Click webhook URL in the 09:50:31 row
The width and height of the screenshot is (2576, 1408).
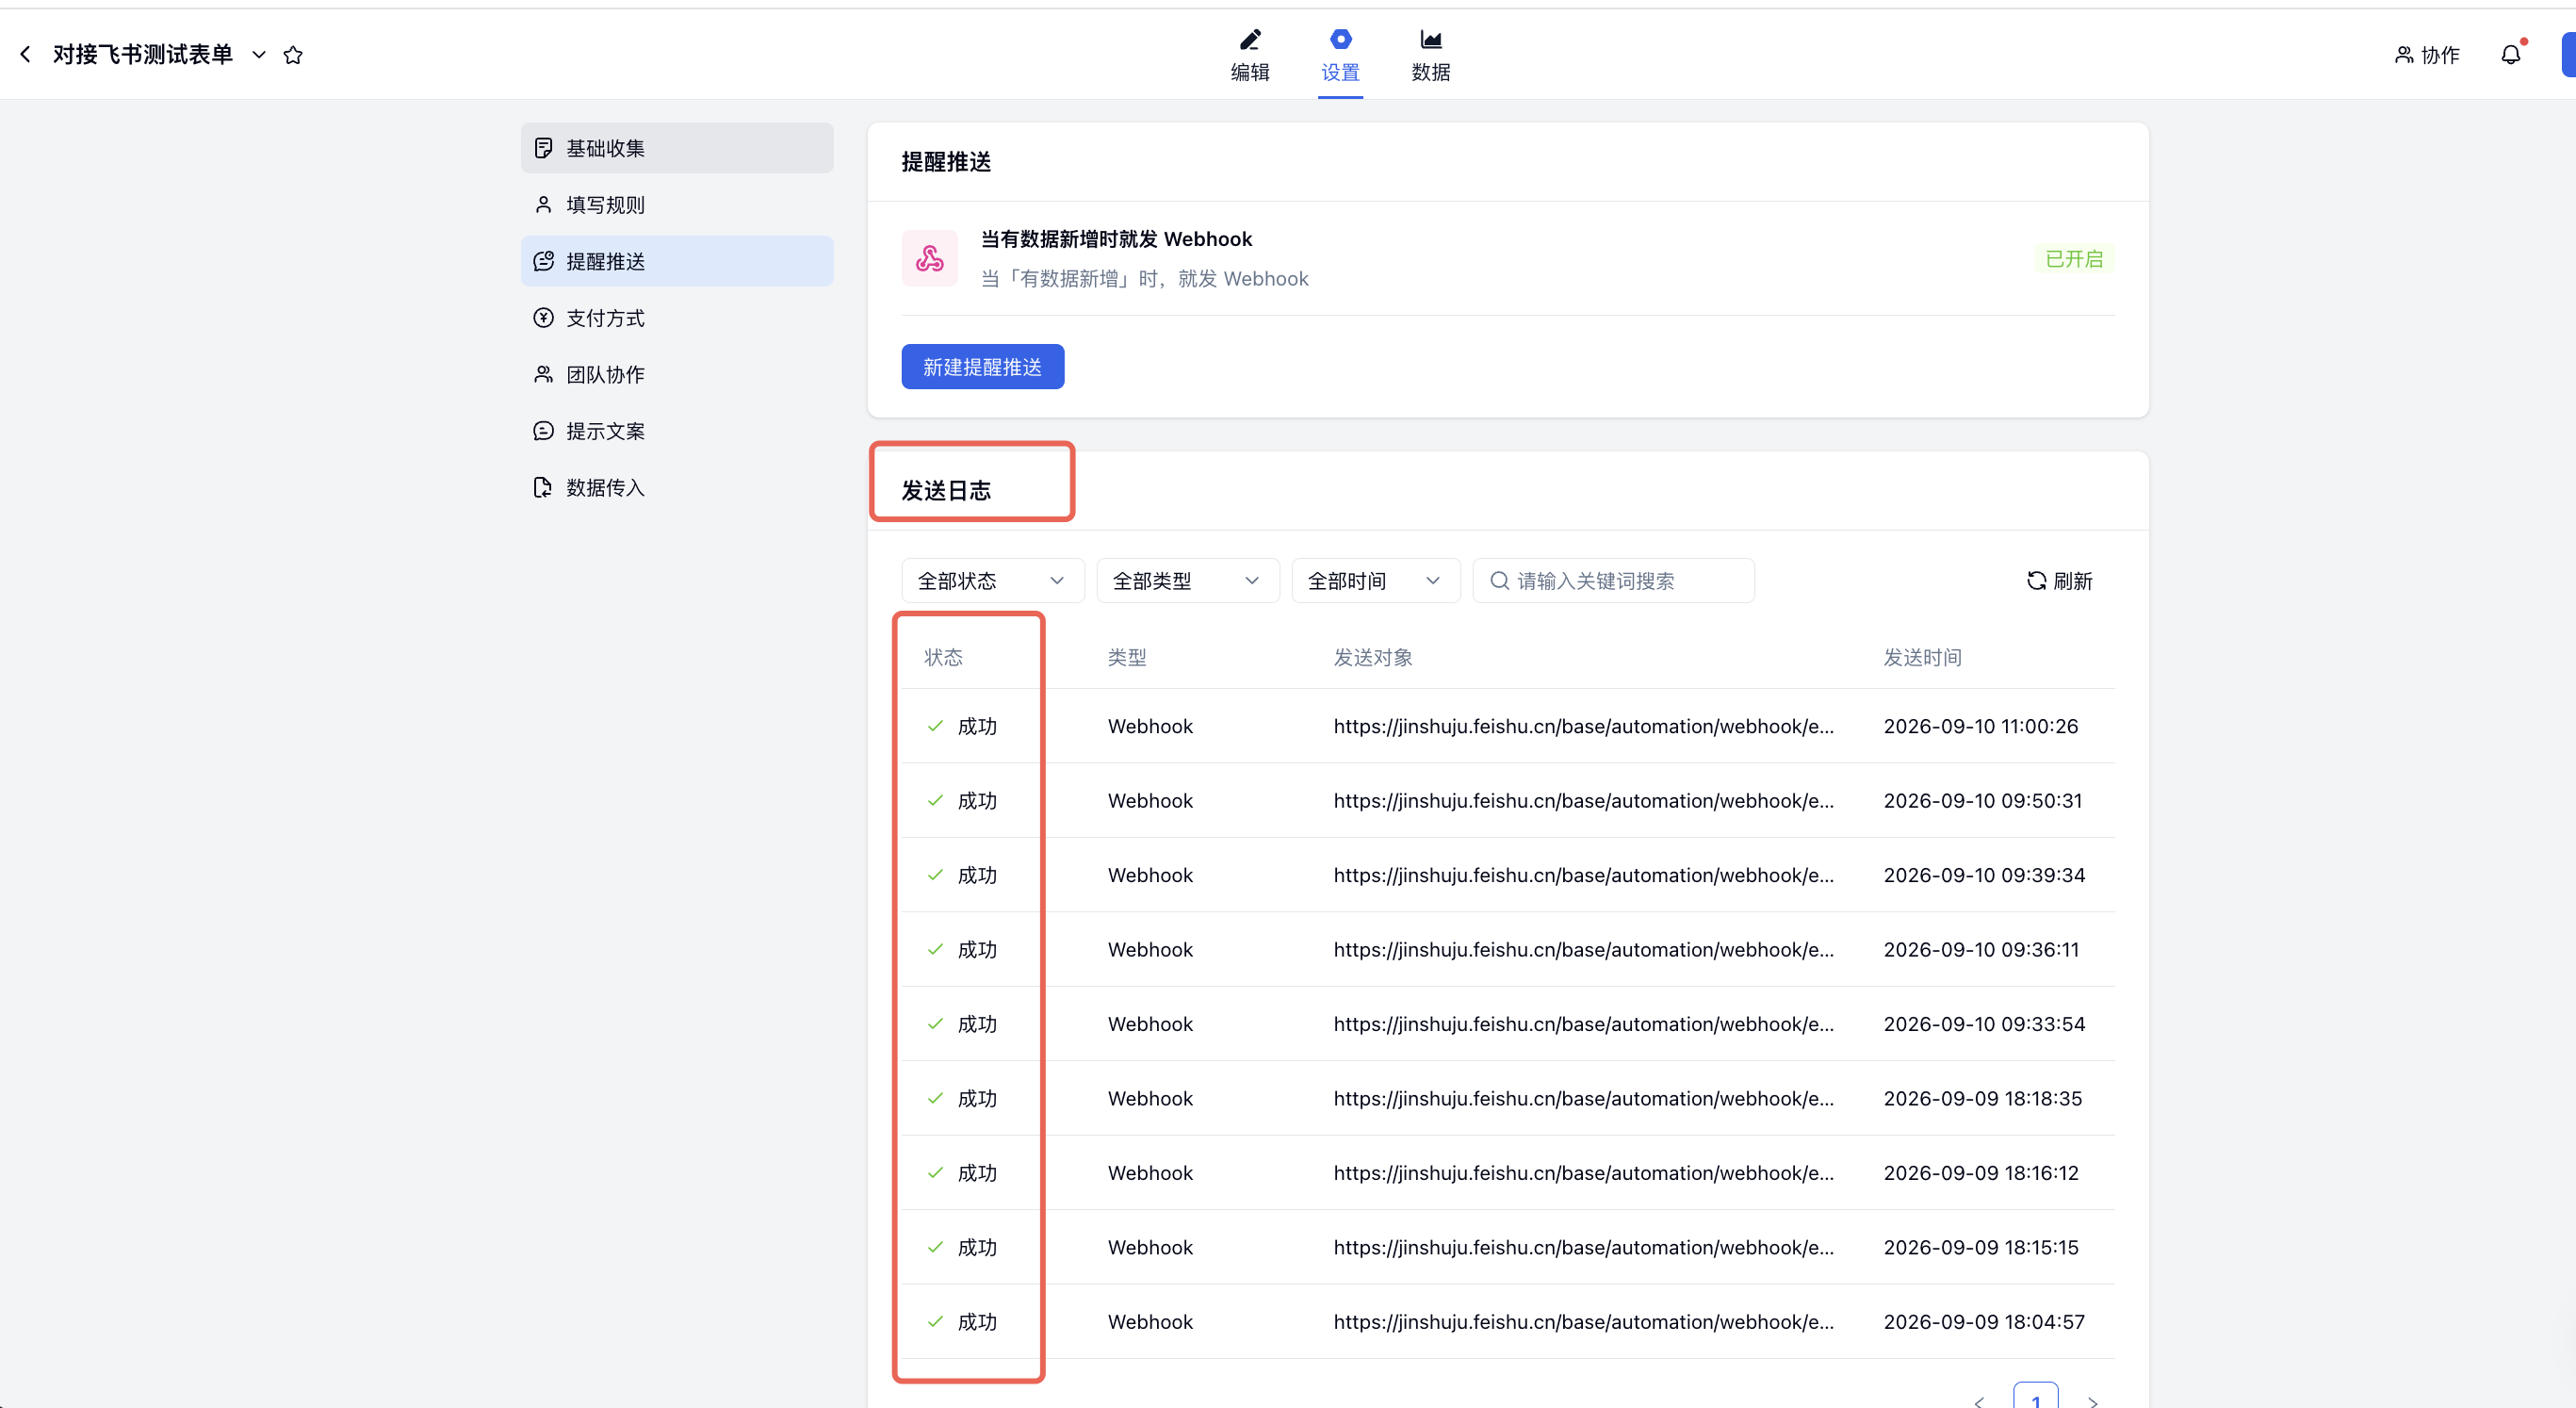pos(1583,801)
